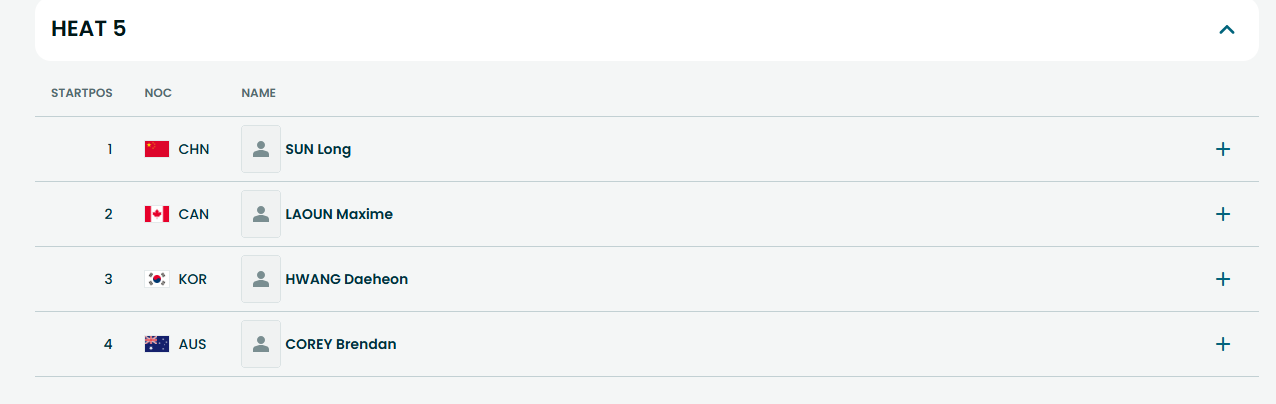This screenshot has height=404, width=1276.
Task: Open LAOUN Maxime athlete name link
Action: click(339, 214)
